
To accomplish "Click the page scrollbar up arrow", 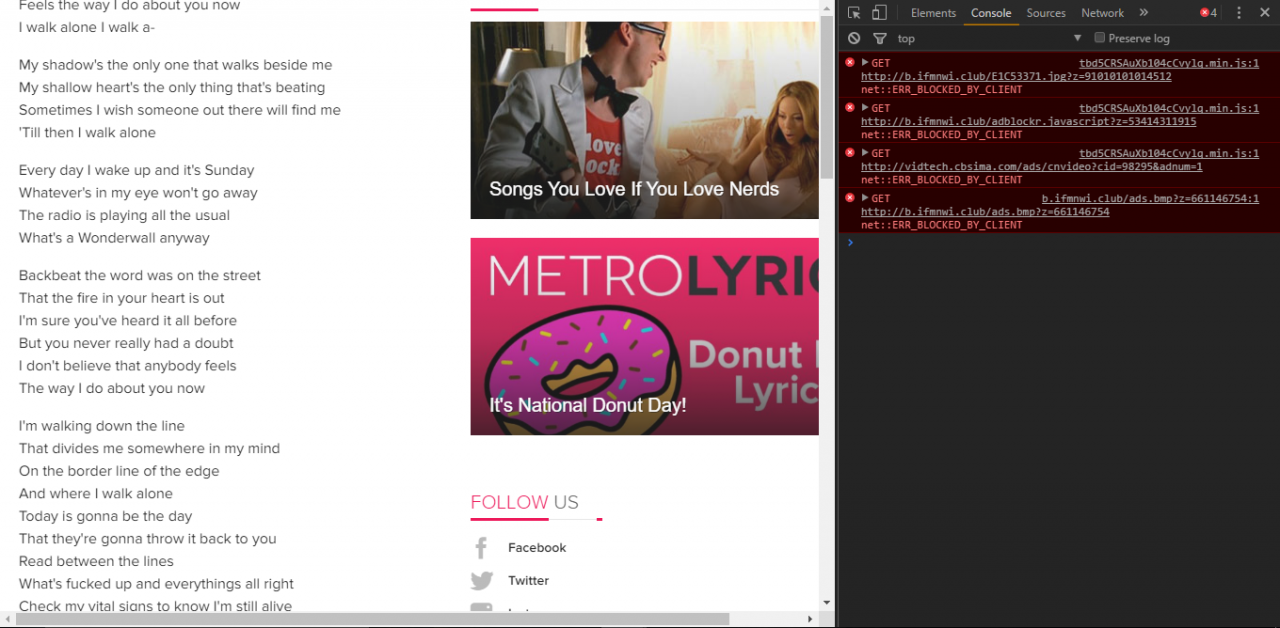I will pos(826,6).
